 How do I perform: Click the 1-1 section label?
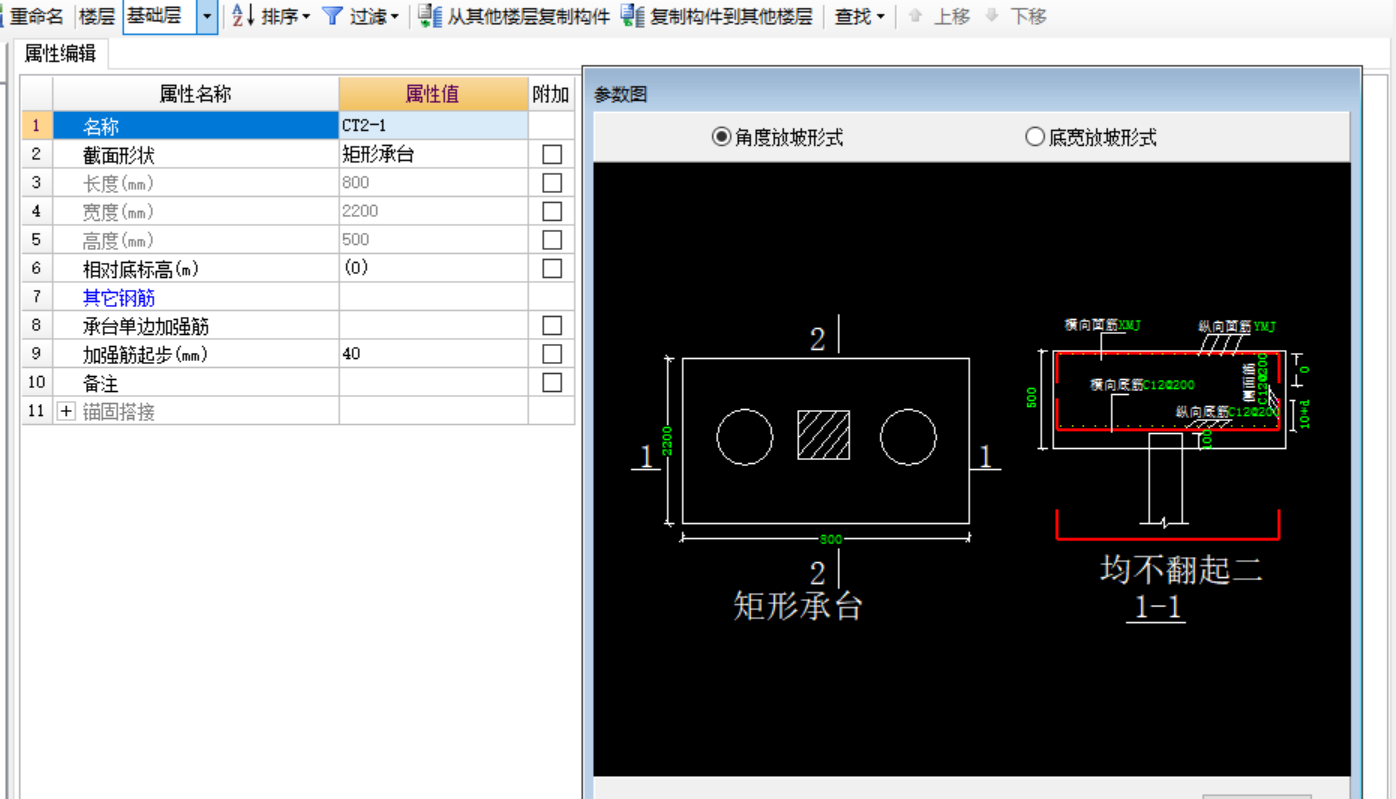(x=1158, y=607)
